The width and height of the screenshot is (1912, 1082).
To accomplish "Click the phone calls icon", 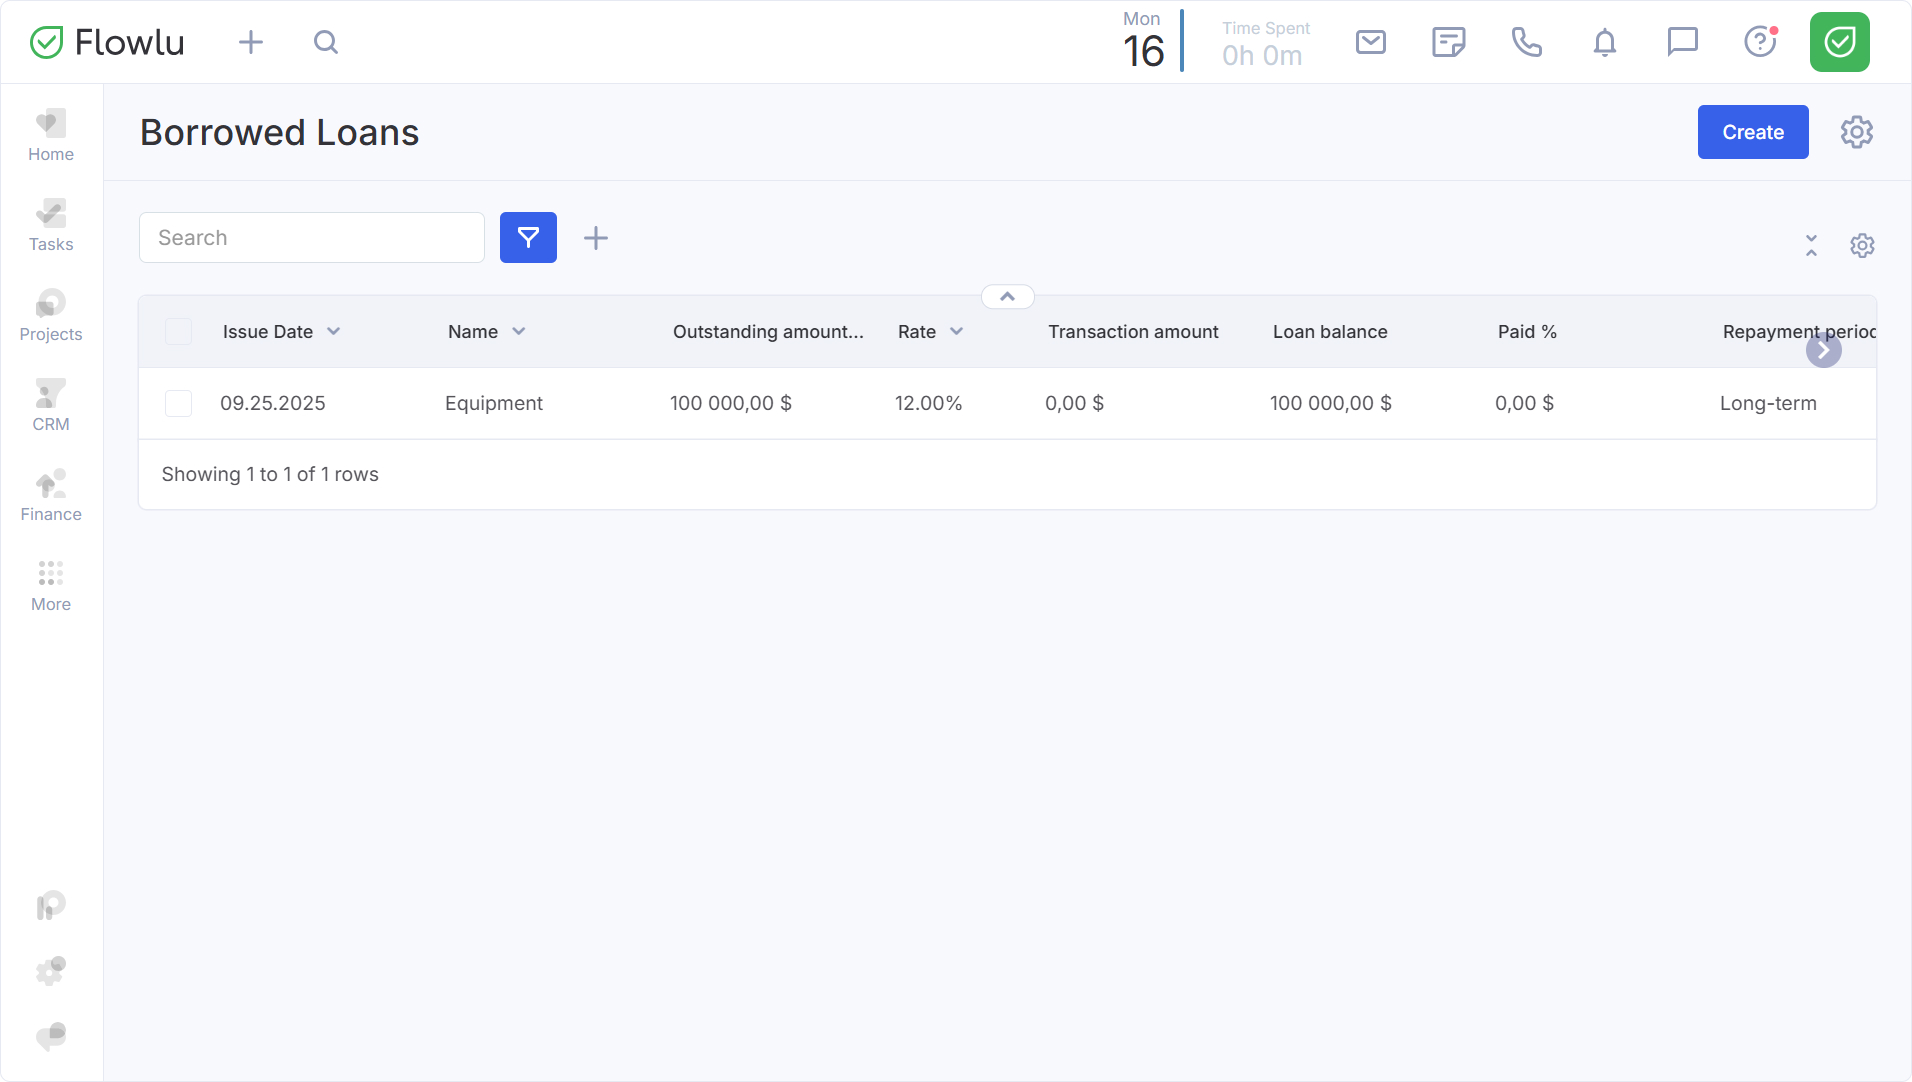I will 1526,42.
